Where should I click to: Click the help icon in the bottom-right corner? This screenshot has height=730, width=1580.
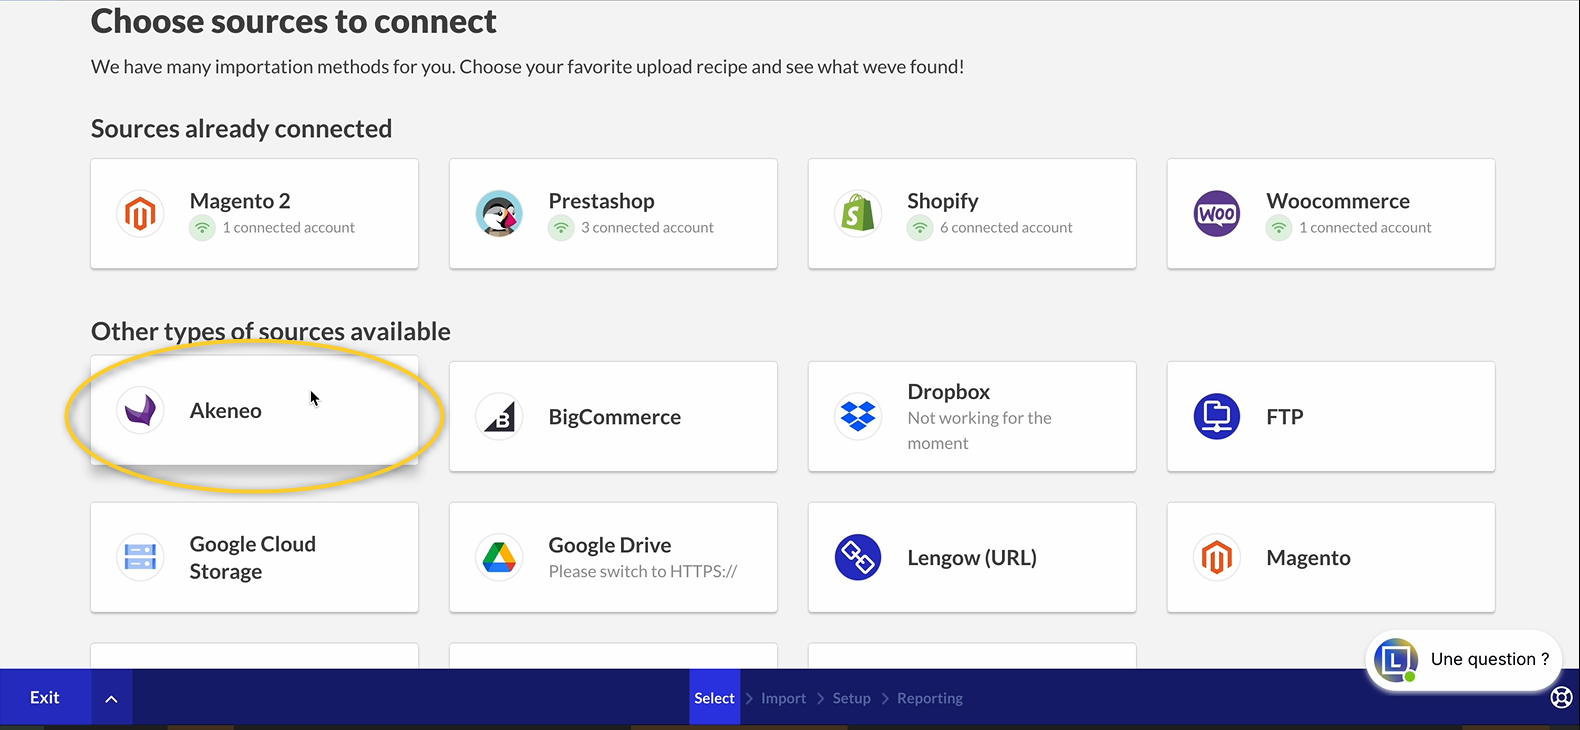[x=1562, y=698]
